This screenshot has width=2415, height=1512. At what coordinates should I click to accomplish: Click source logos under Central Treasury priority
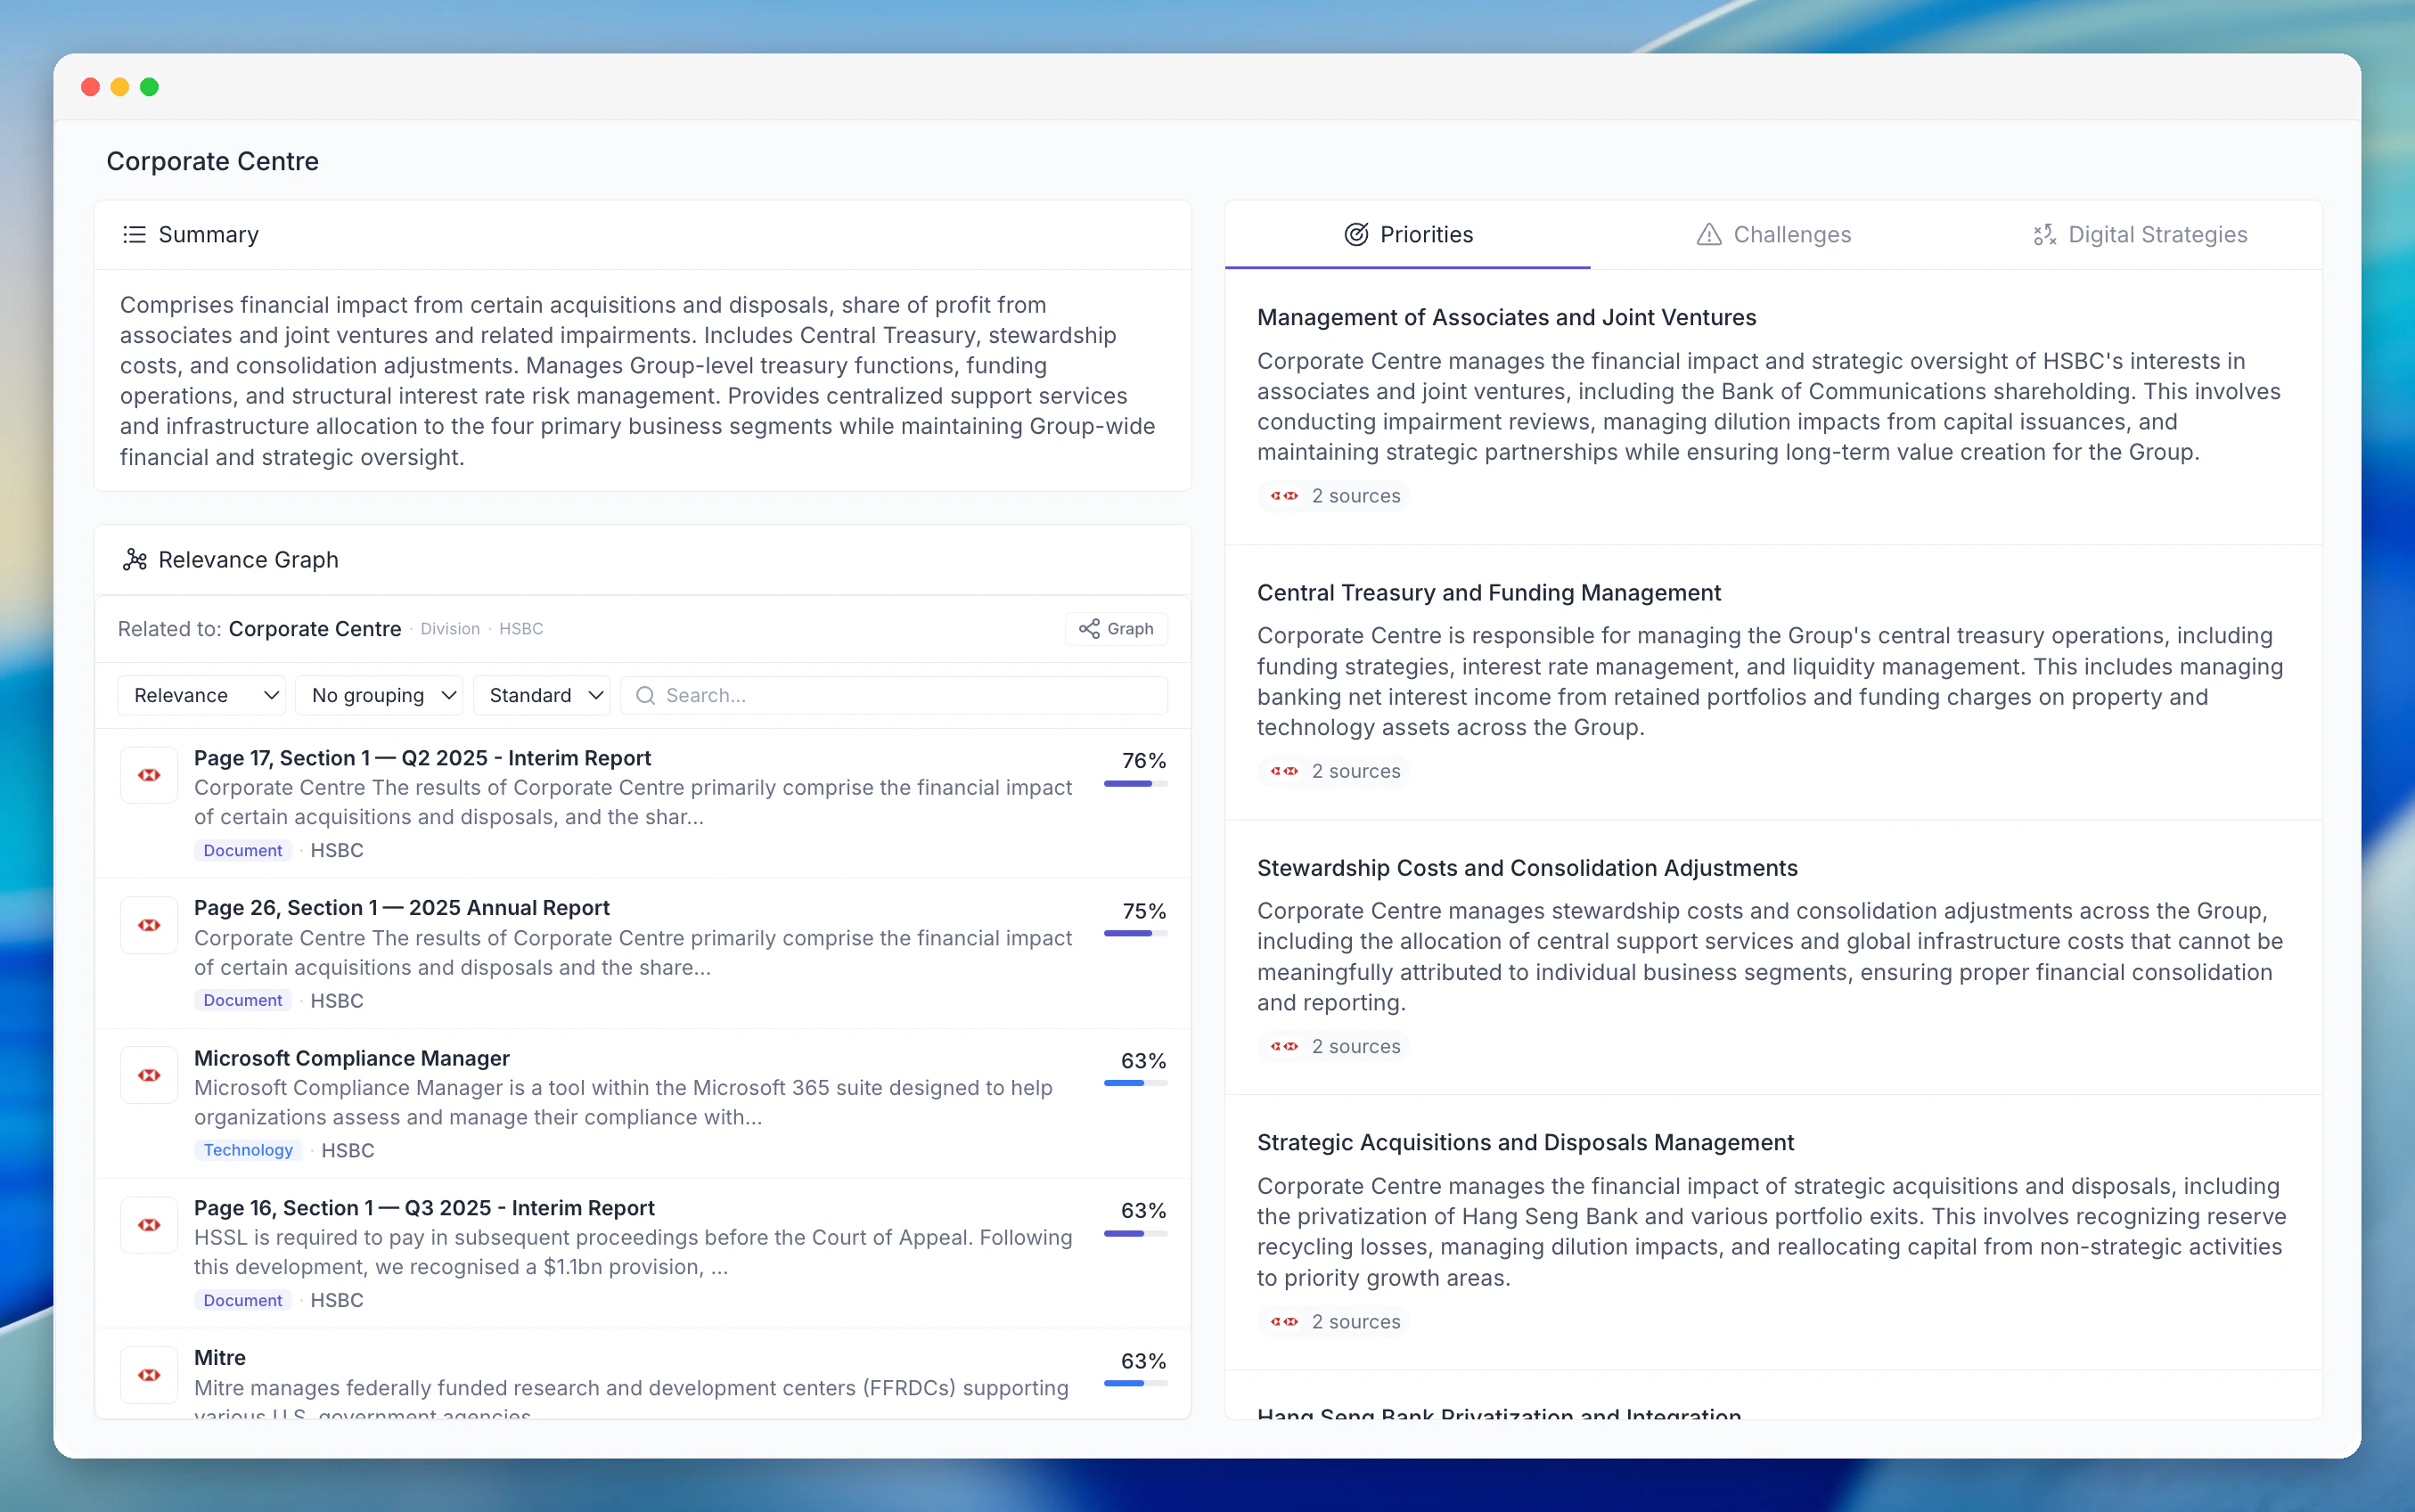(1284, 771)
